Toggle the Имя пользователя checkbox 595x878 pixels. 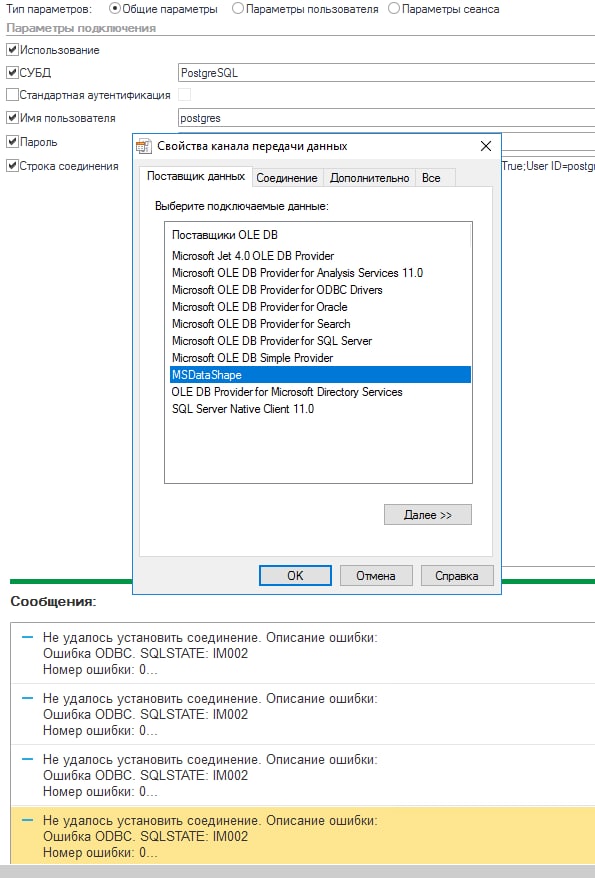[x=12, y=118]
